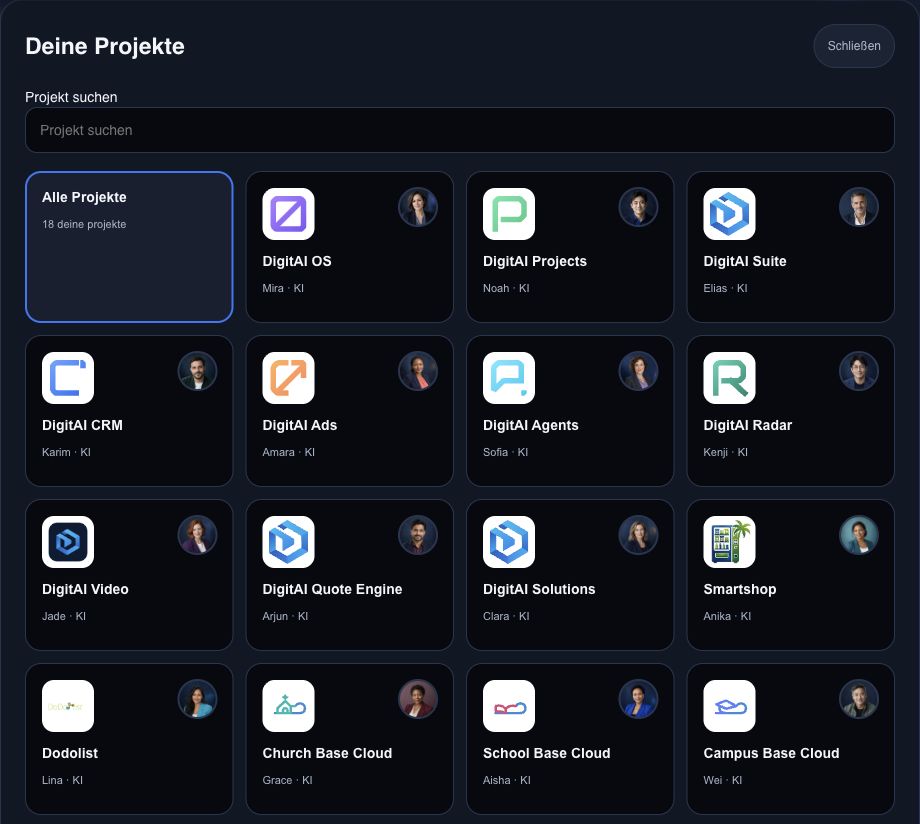Screen dimensions: 920x824
Task: Click Kenji's avatar on DigitAI Radar card
Action: click(859, 371)
